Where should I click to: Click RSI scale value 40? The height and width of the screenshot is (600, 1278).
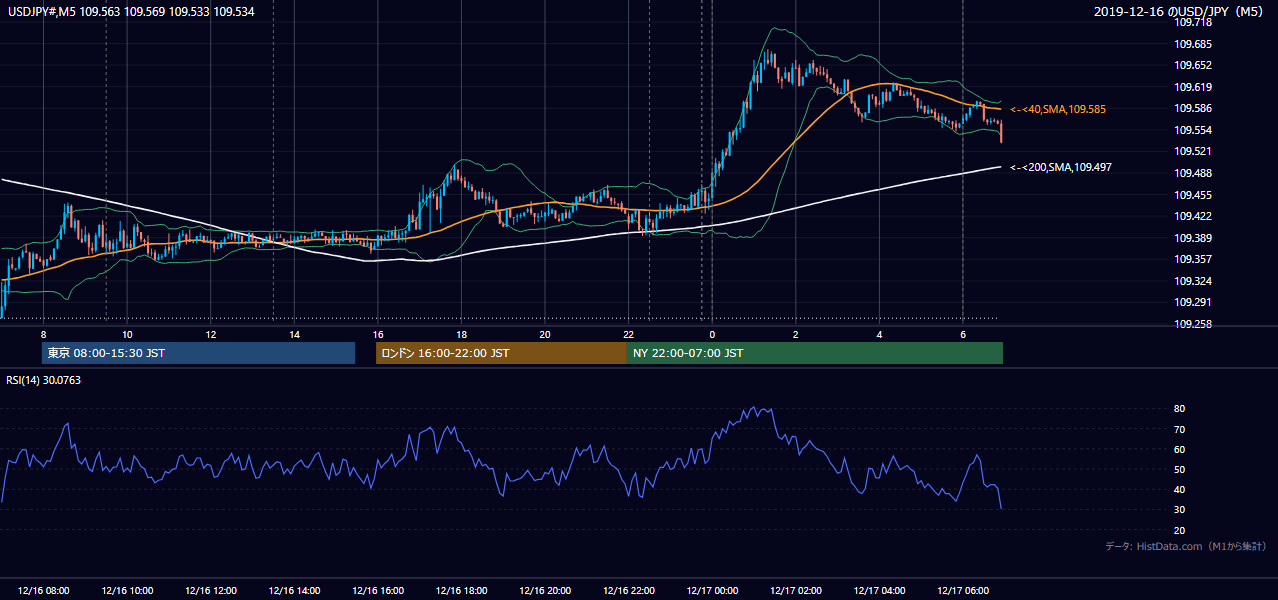tap(1180, 490)
